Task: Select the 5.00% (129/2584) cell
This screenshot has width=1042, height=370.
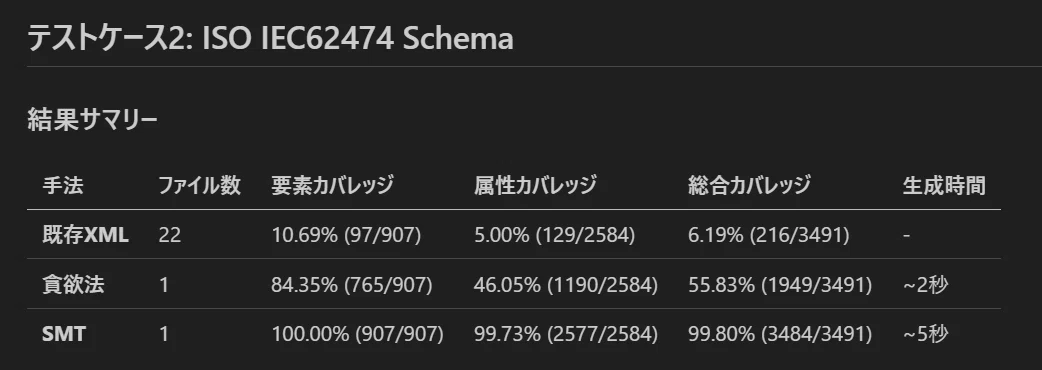Action: click(x=554, y=235)
